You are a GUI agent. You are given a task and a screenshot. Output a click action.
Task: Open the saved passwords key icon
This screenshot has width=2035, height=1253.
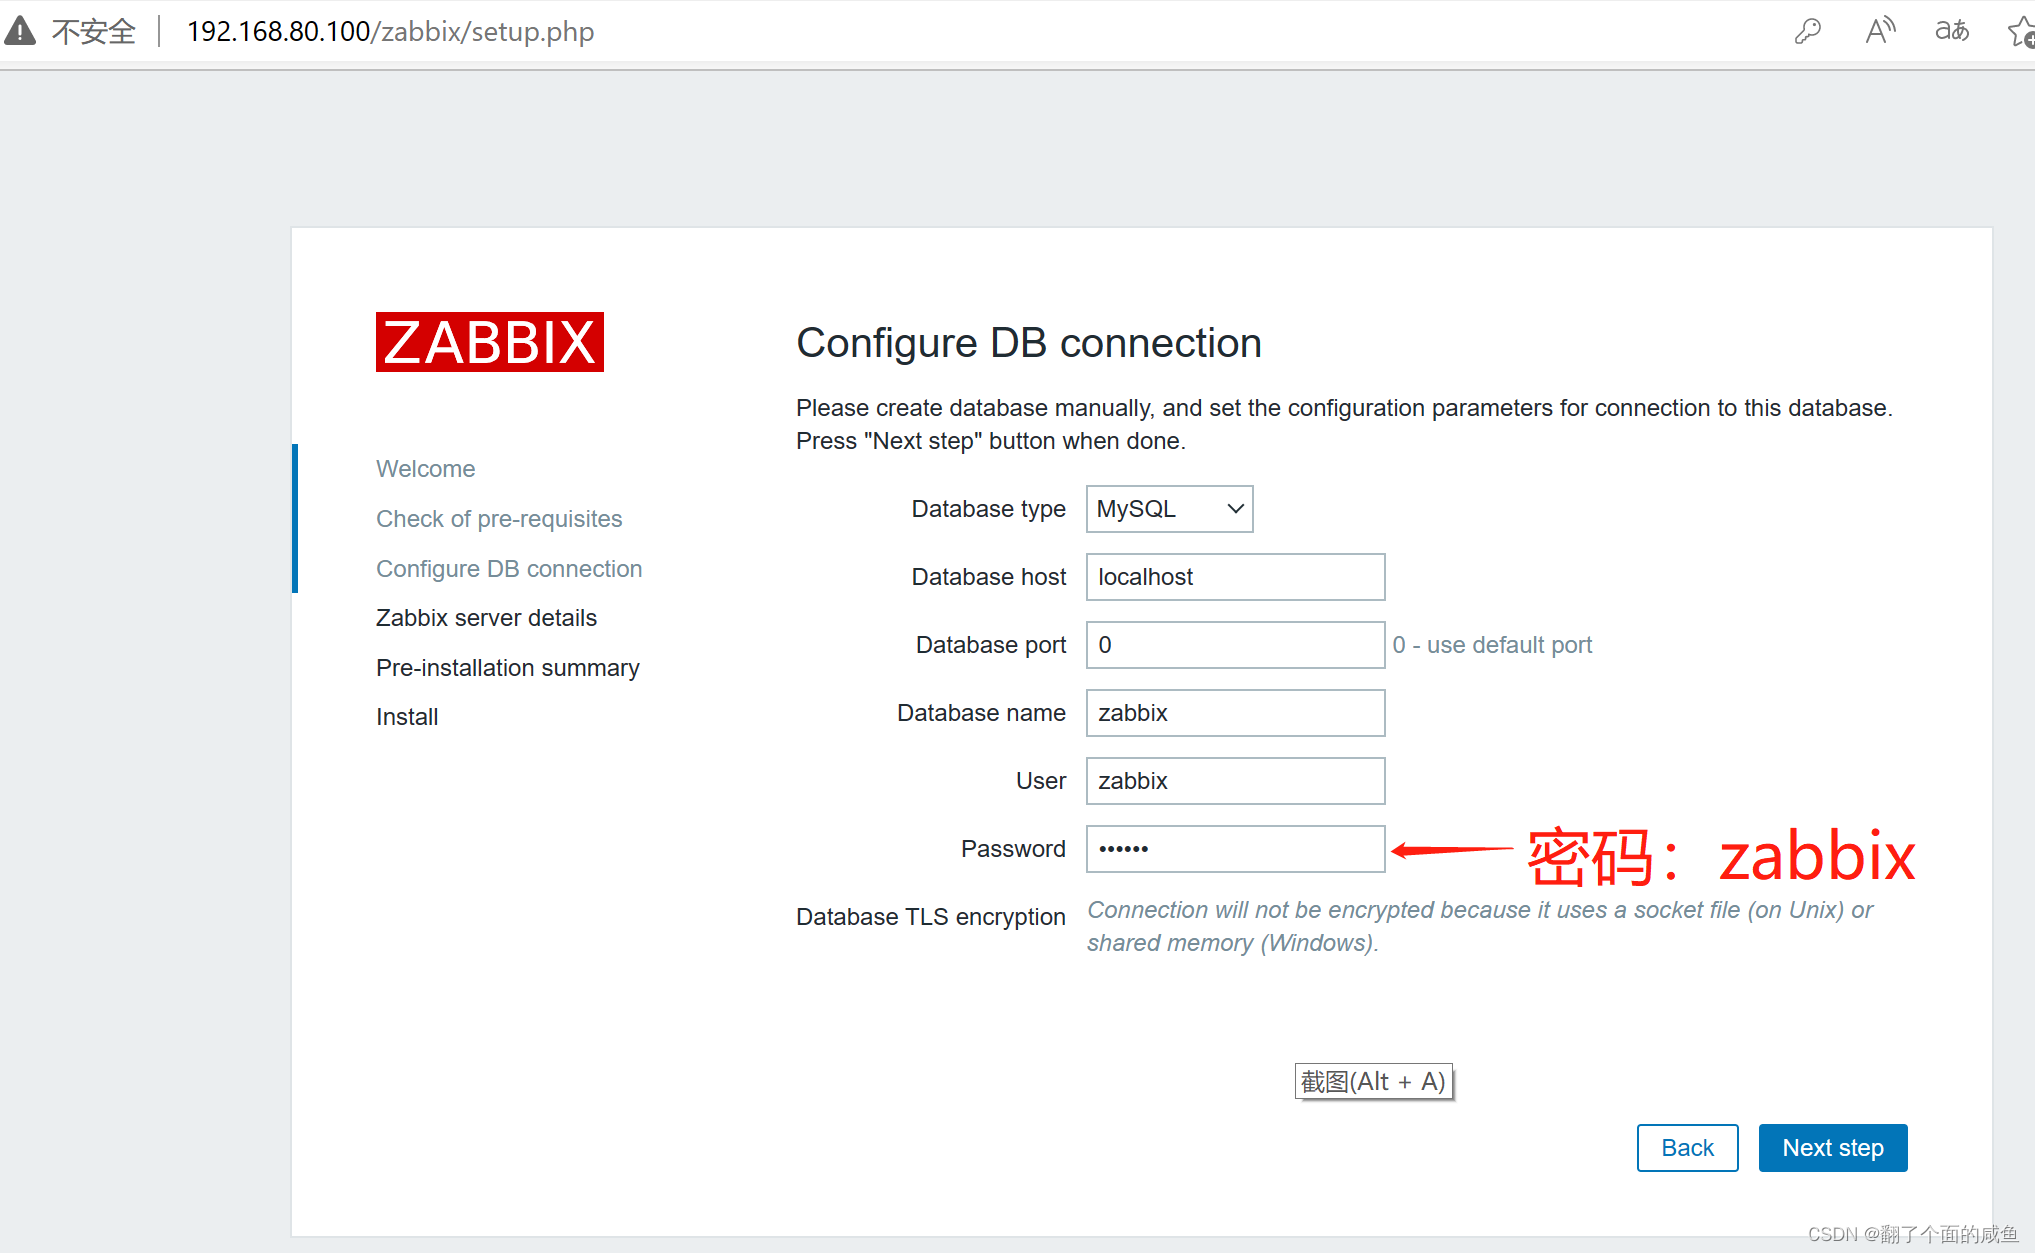click(x=1807, y=31)
